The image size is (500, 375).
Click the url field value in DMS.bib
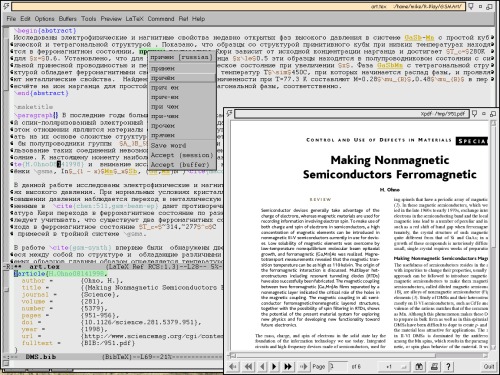point(152,336)
